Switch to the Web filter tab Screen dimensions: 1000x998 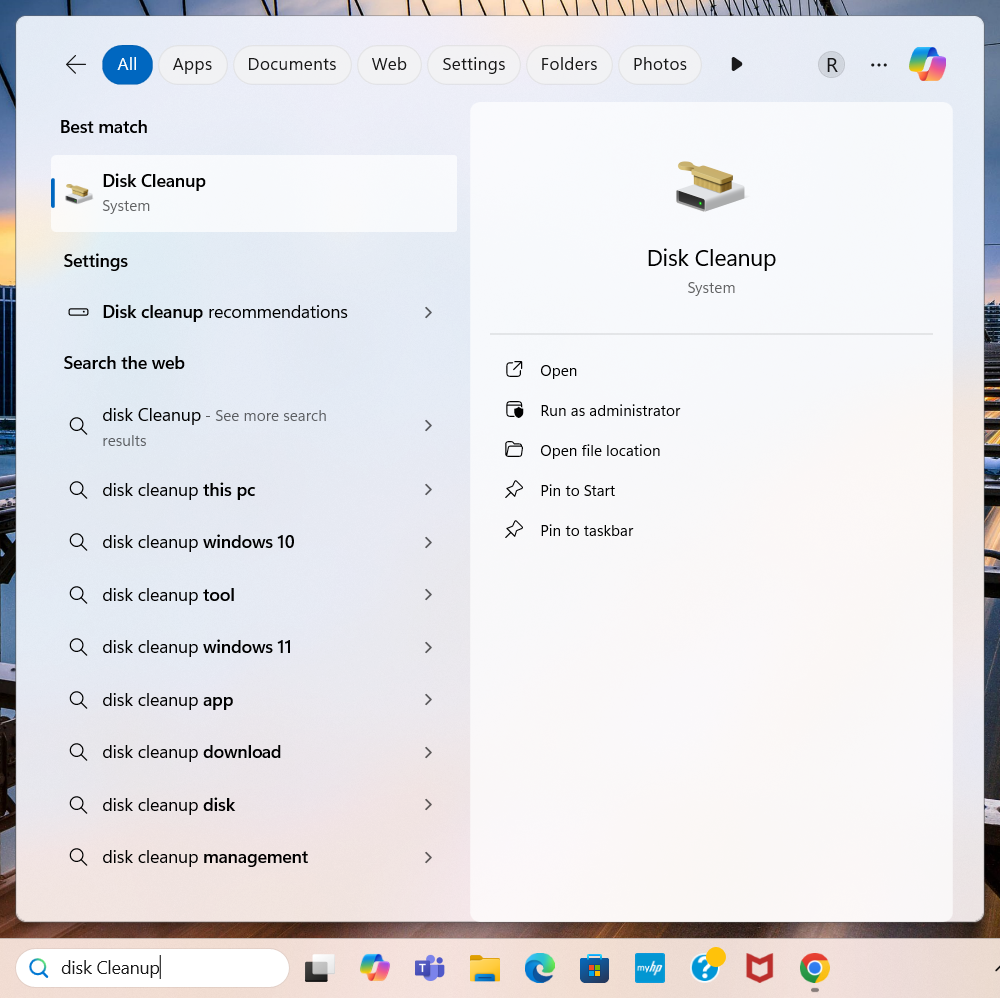[389, 64]
